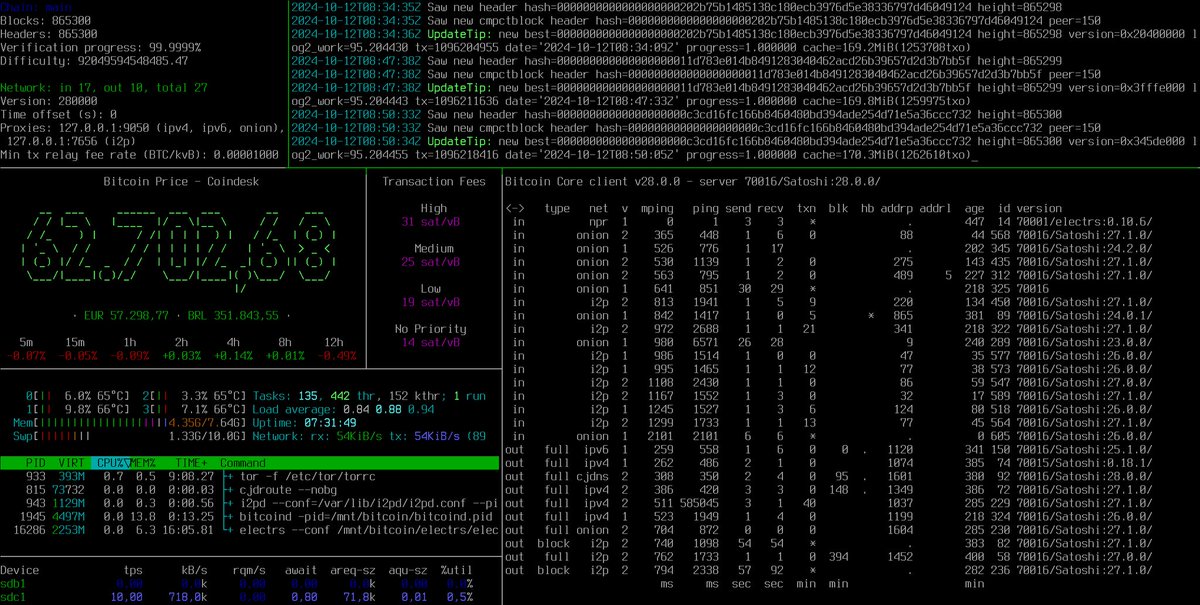Click the TIME+ column header in htop
The width and height of the screenshot is (1200, 605).
coord(193,463)
